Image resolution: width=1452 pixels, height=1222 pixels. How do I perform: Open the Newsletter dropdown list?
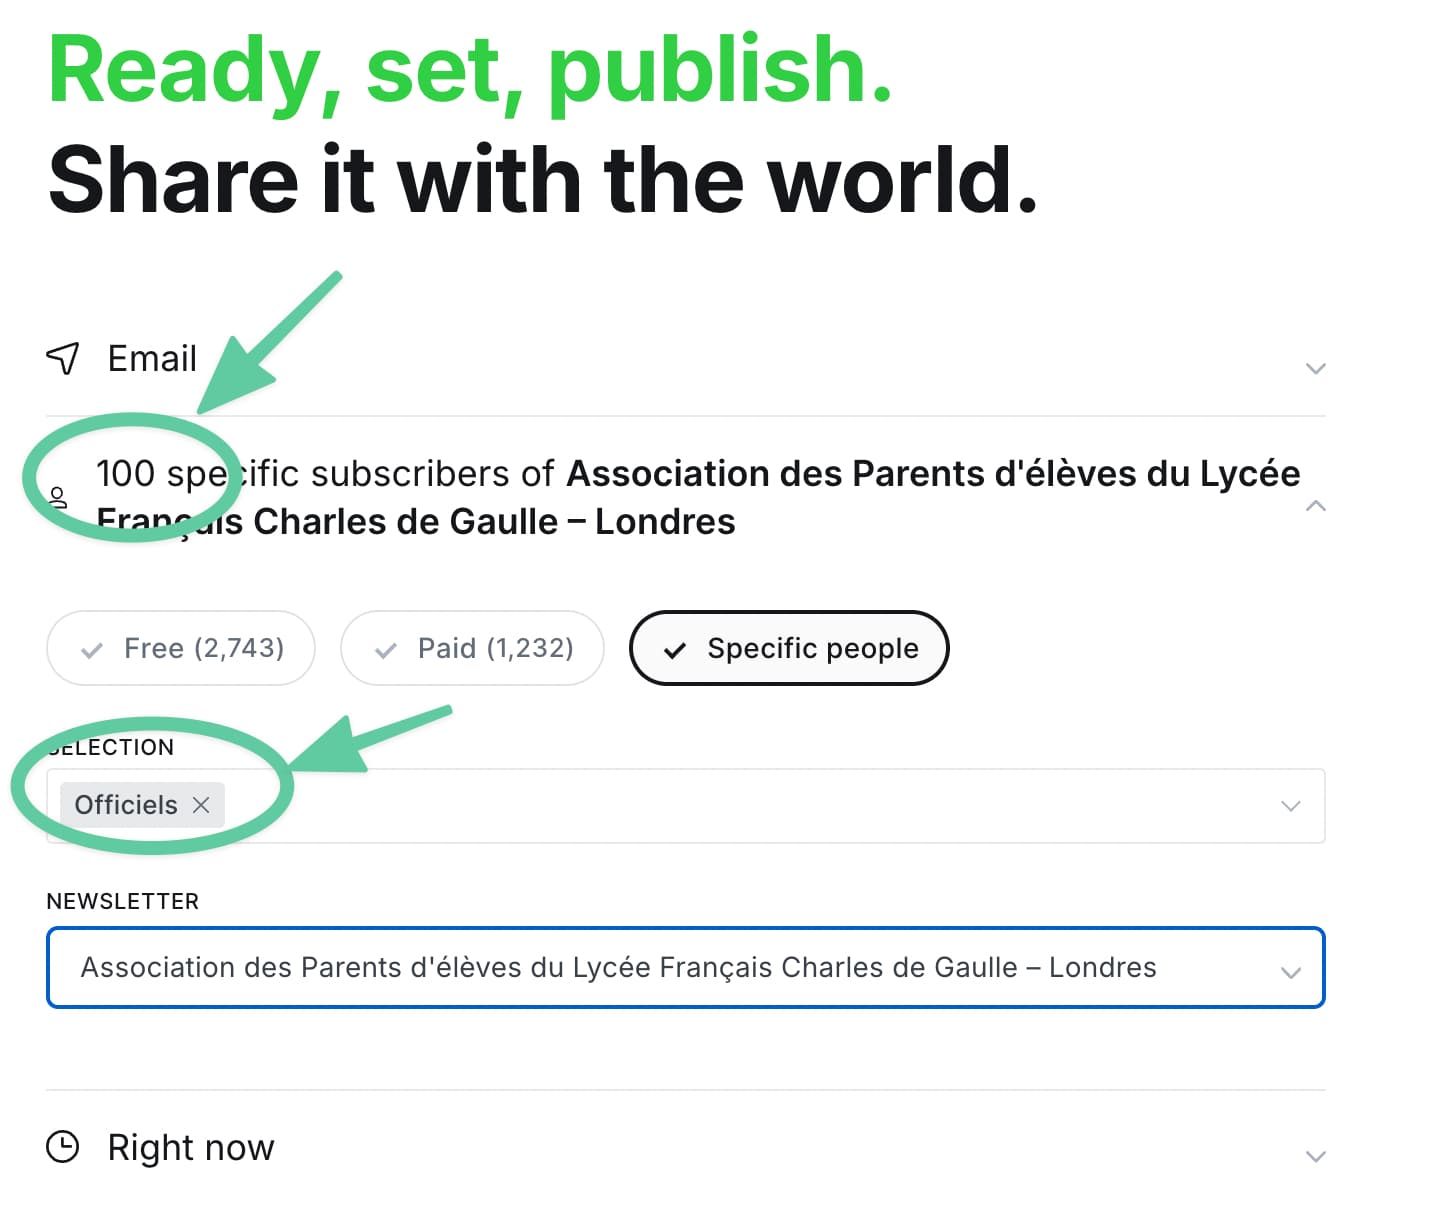coord(685,968)
